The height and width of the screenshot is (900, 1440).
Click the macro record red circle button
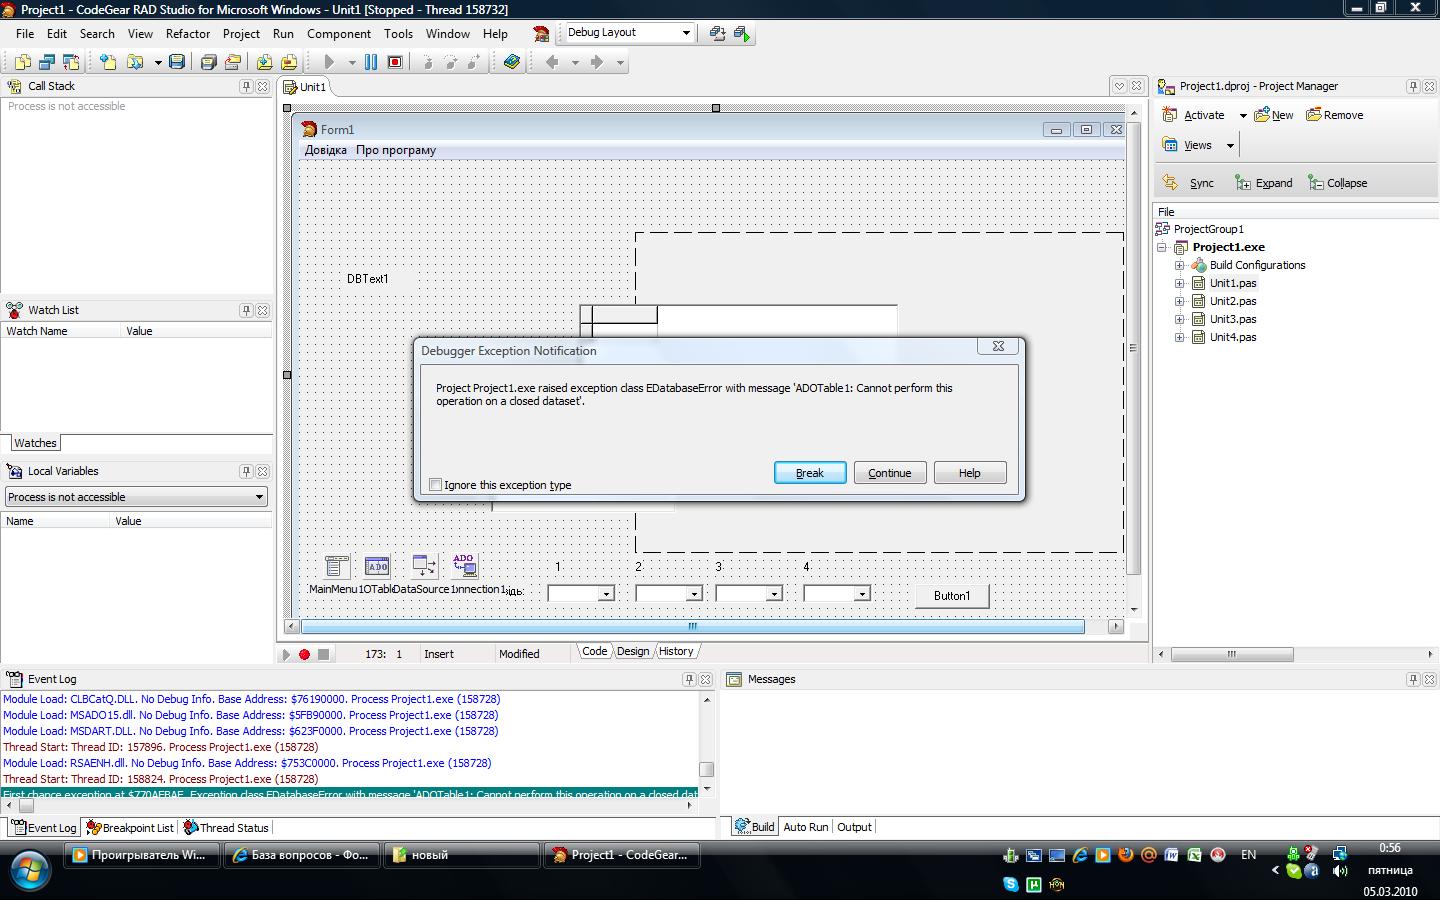tap(305, 654)
